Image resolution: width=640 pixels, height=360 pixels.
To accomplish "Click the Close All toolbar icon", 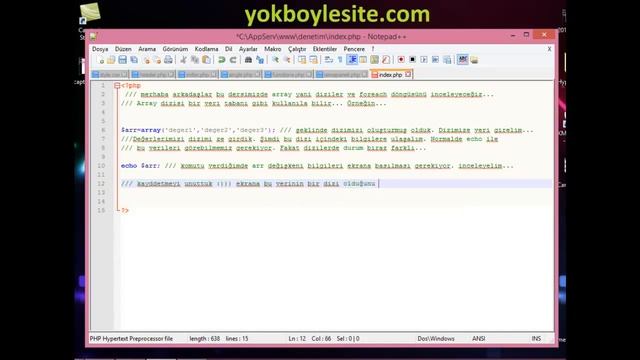I will click(x=157, y=60).
